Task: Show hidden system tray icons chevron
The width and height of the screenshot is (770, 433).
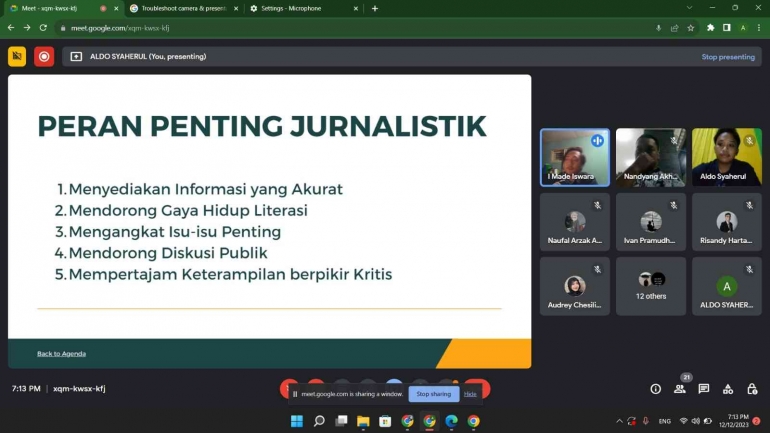Action: coord(619,421)
